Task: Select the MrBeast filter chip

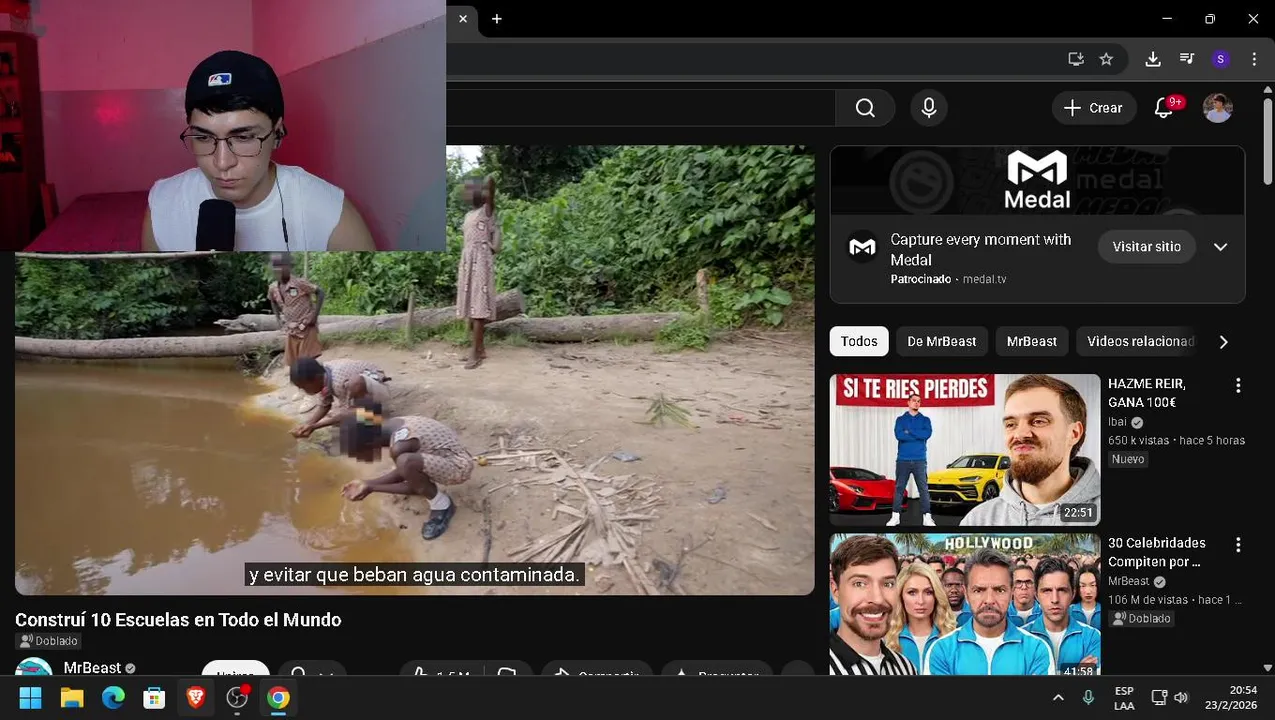Action: point(1031,342)
